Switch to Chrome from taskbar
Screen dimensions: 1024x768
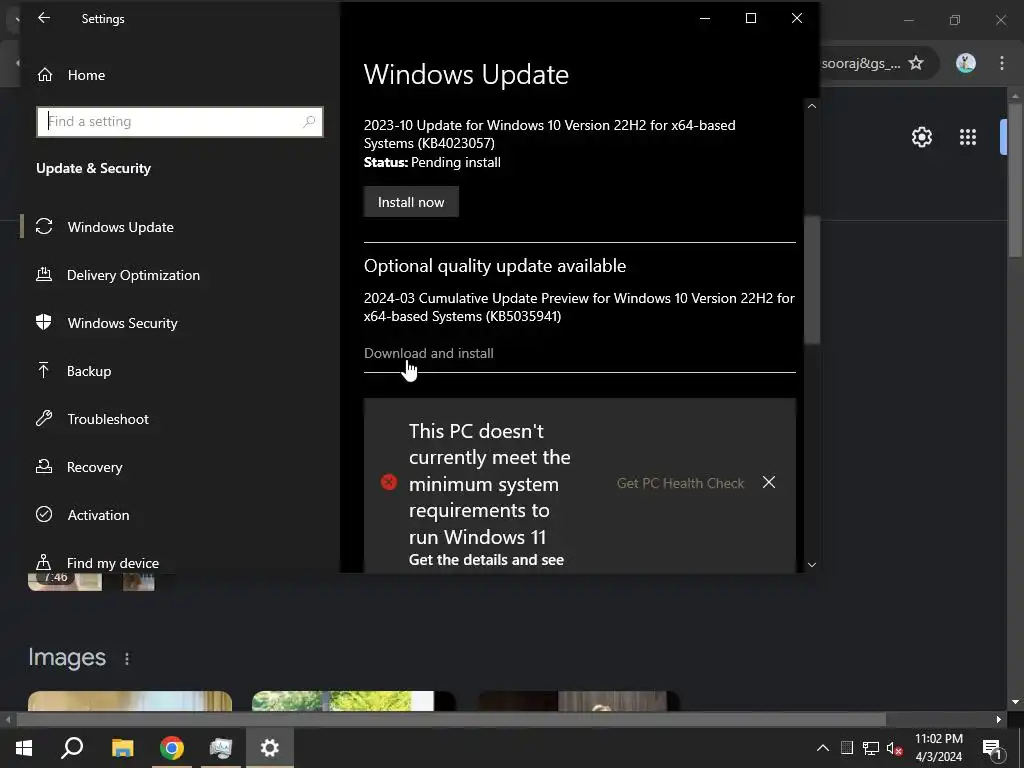click(x=171, y=748)
